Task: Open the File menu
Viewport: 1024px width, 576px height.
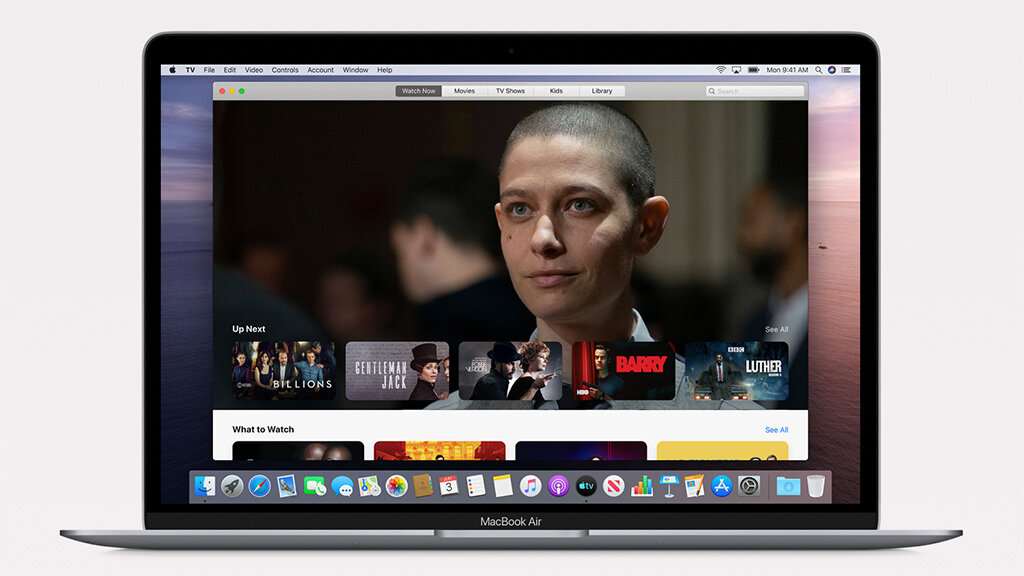Action: [x=209, y=70]
